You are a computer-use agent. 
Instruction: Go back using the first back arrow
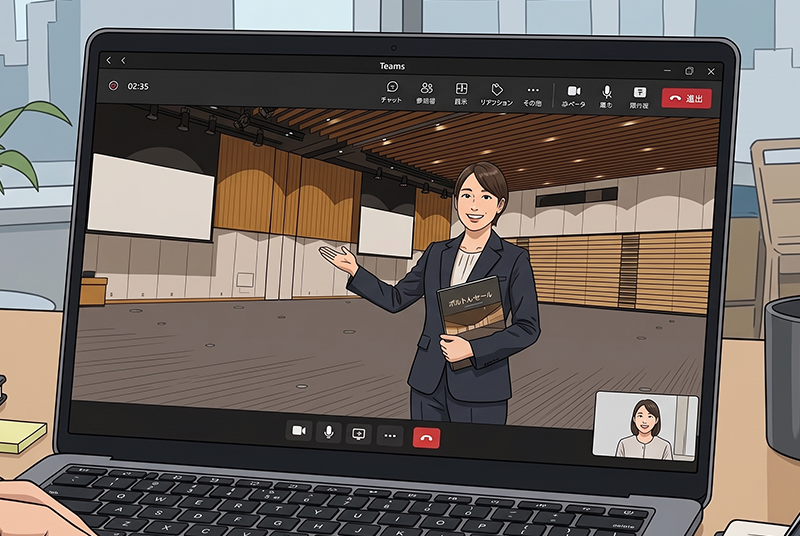click(109, 60)
